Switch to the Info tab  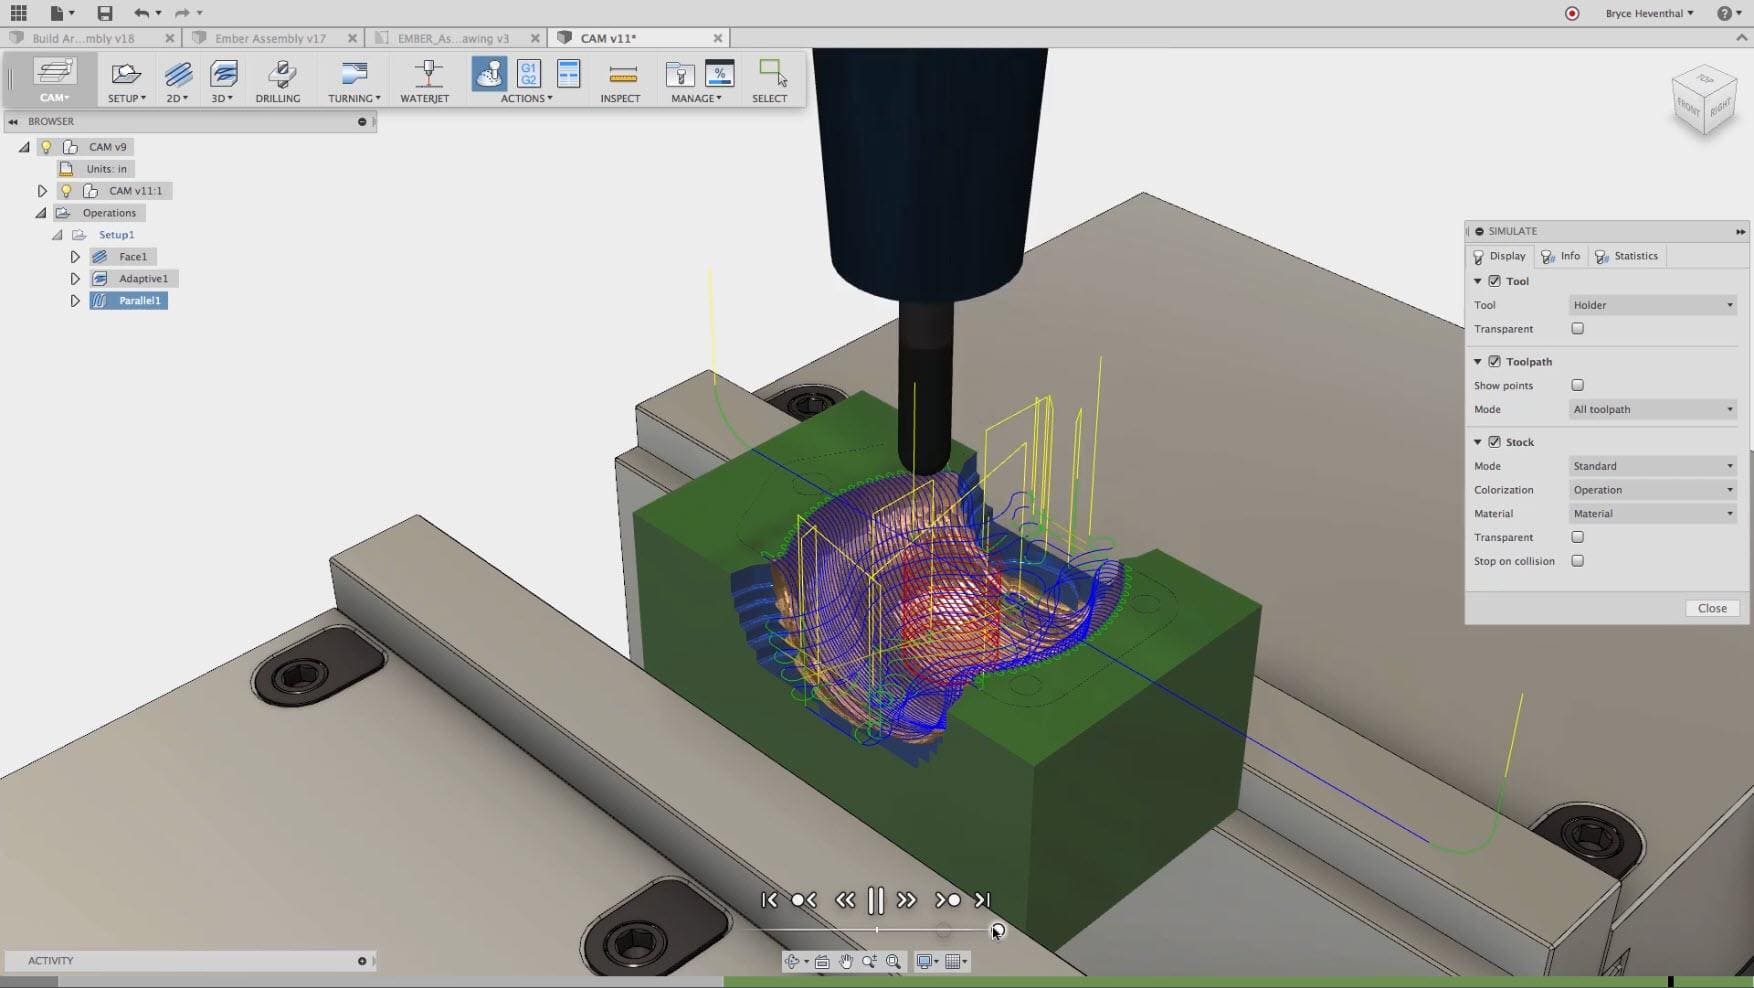(x=1560, y=256)
